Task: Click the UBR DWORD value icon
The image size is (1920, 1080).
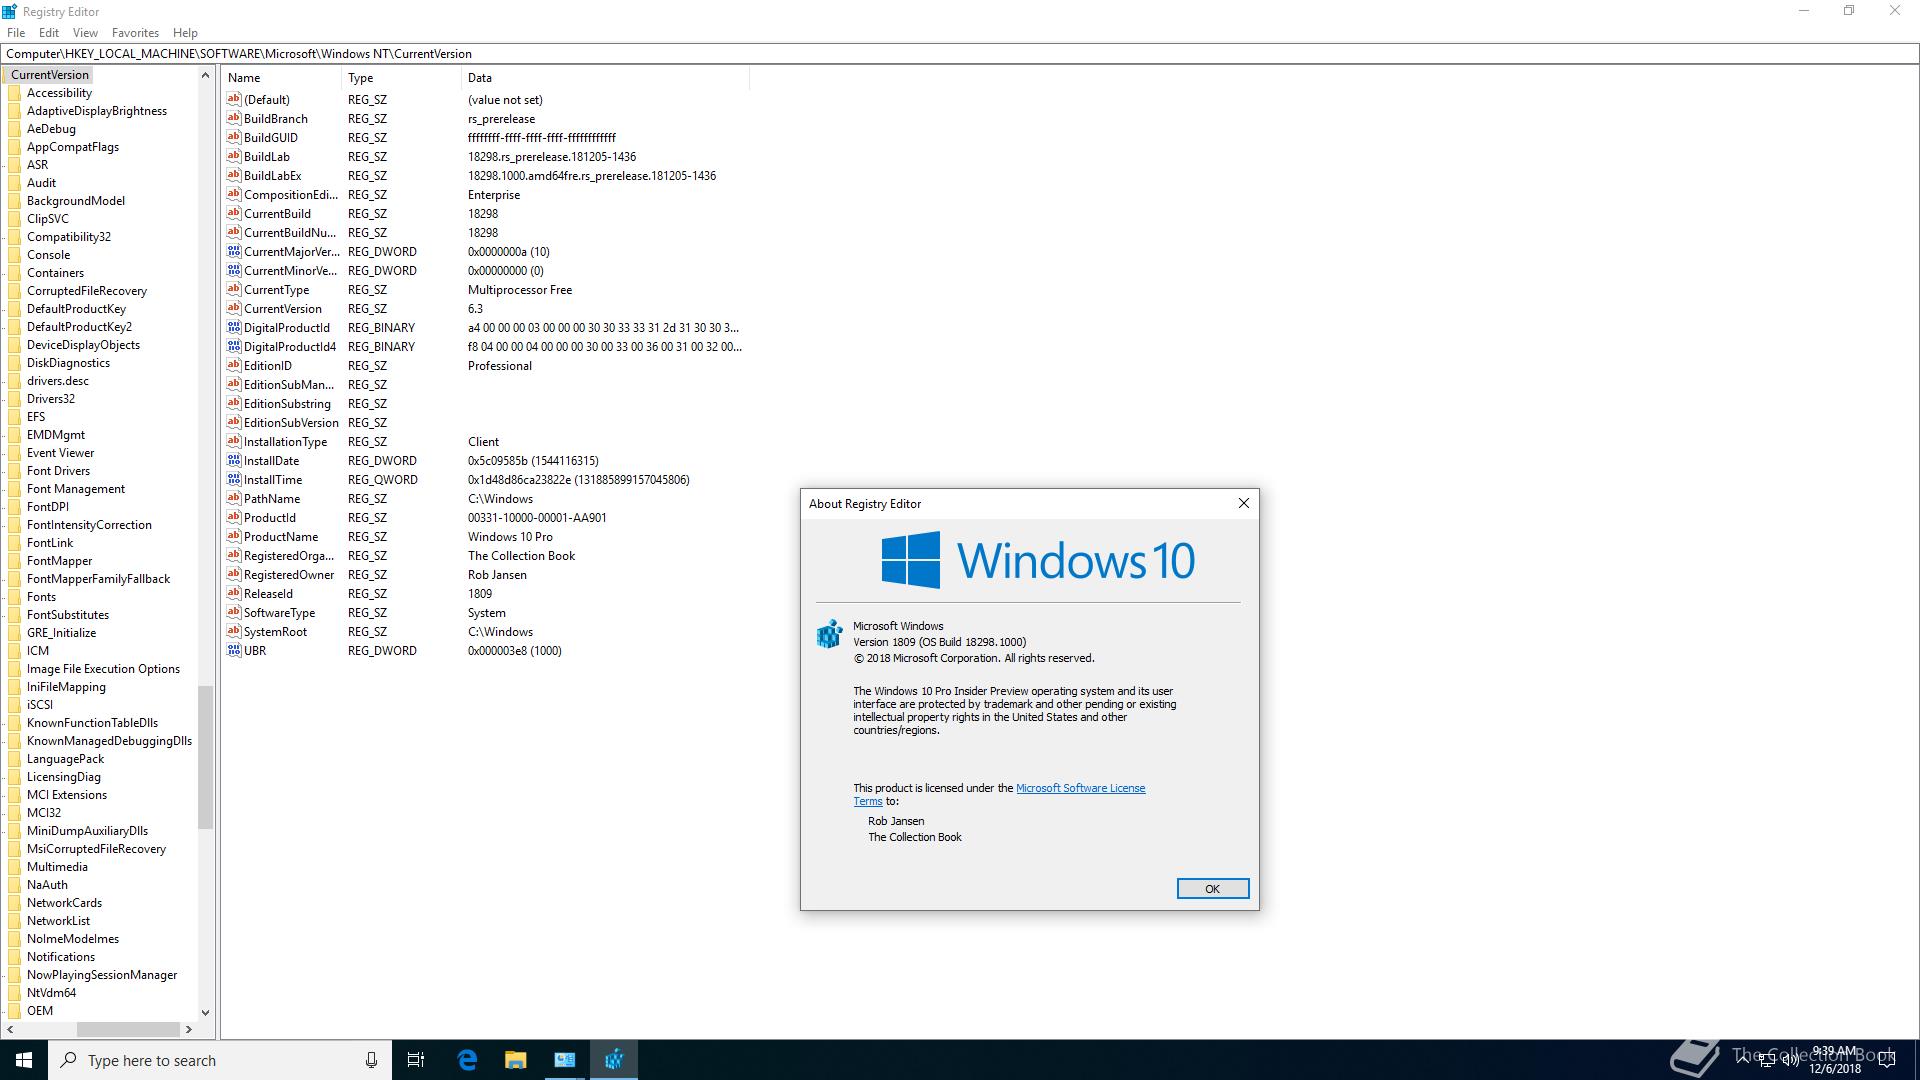Action: pos(234,650)
